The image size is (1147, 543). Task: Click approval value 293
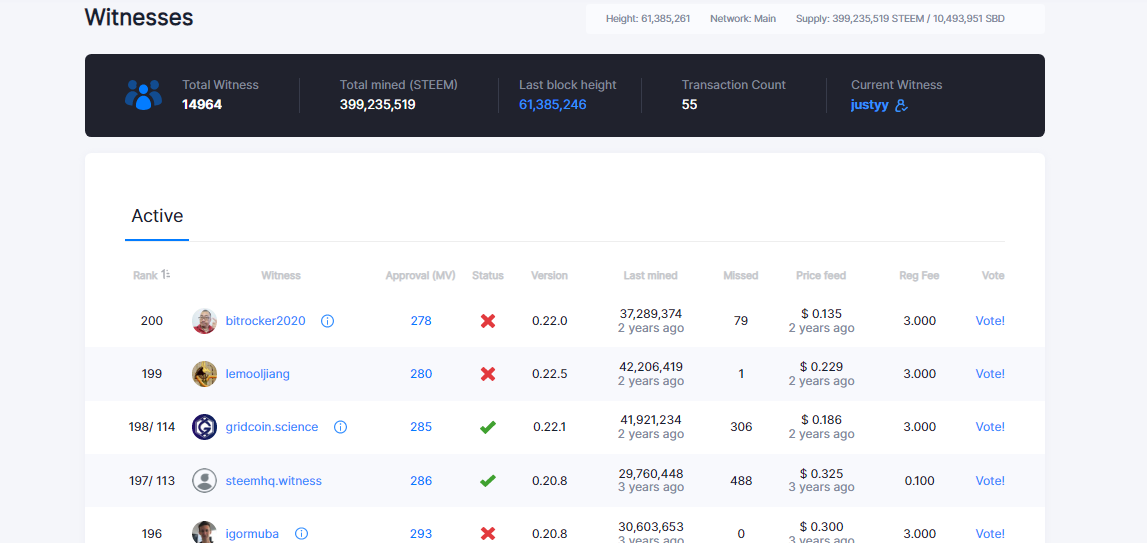click(x=421, y=533)
